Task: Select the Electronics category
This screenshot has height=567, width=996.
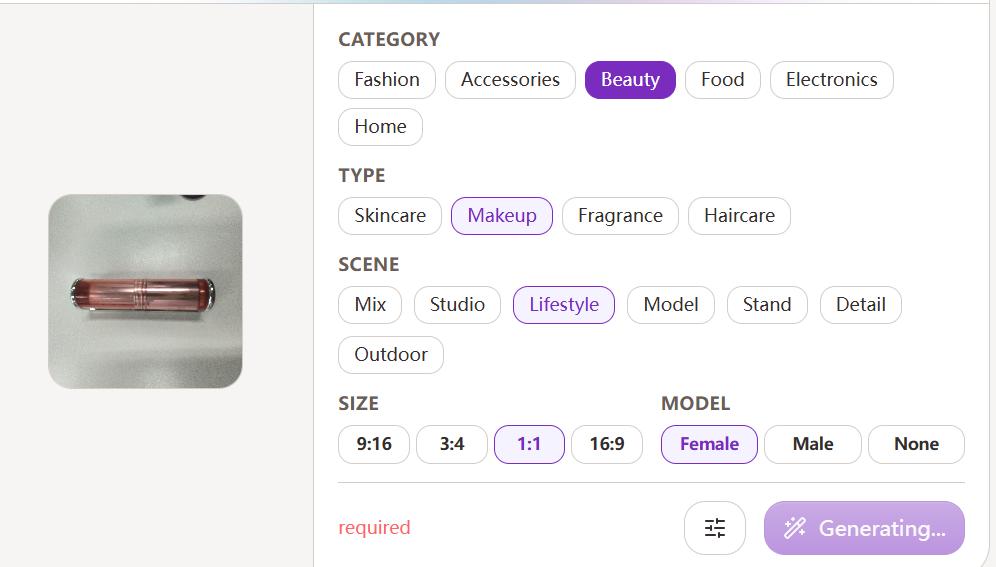Action: coord(831,80)
